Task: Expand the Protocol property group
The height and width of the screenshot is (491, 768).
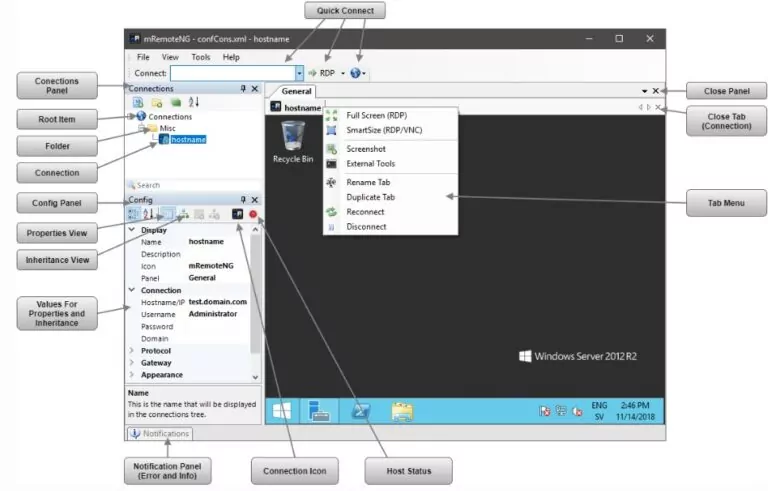Action: 131,350
